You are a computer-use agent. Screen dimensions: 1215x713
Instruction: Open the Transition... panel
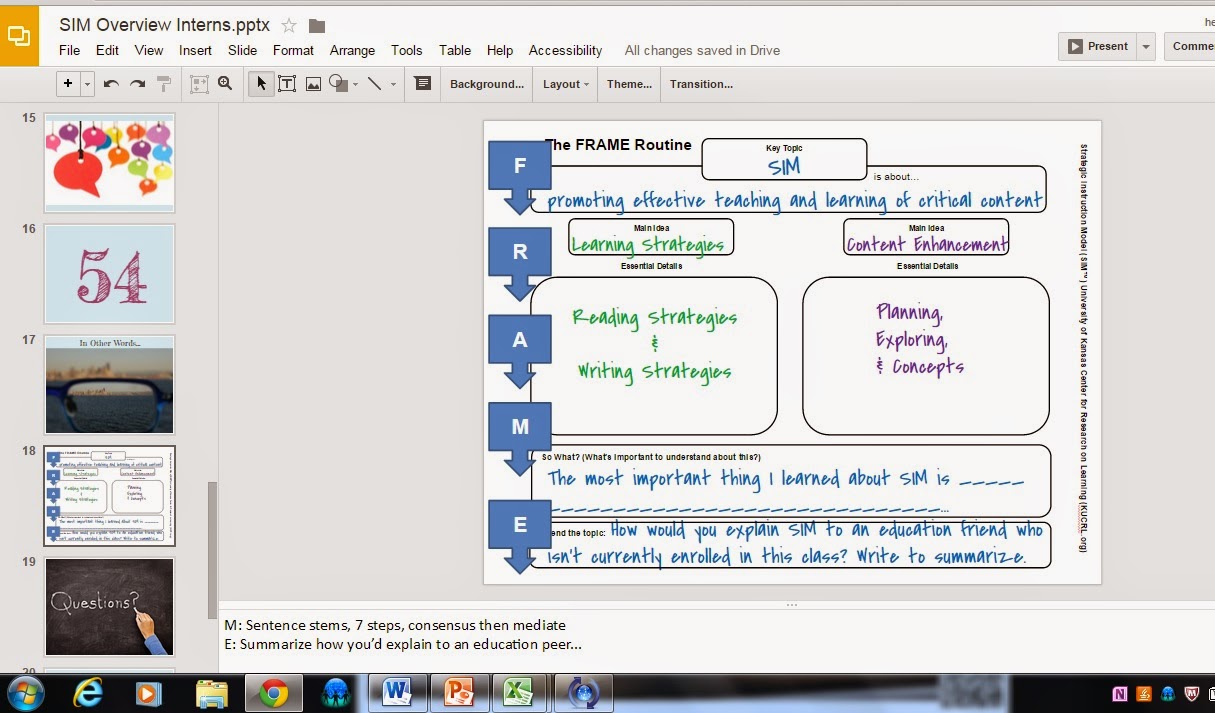(x=701, y=84)
